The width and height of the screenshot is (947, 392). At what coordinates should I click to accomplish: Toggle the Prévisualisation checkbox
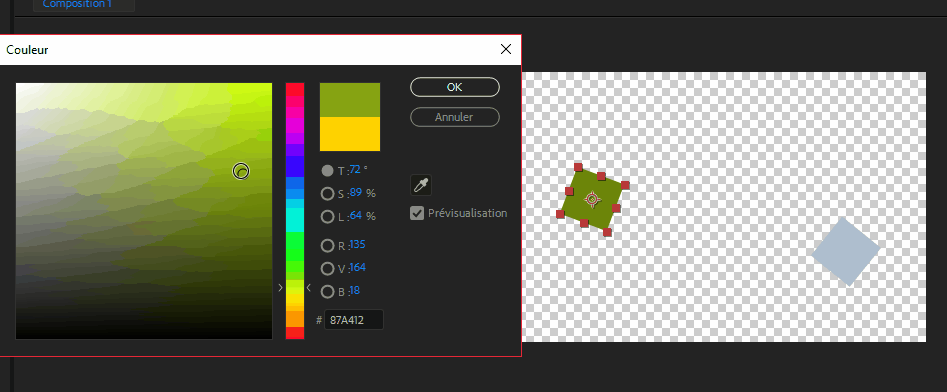[x=417, y=213]
